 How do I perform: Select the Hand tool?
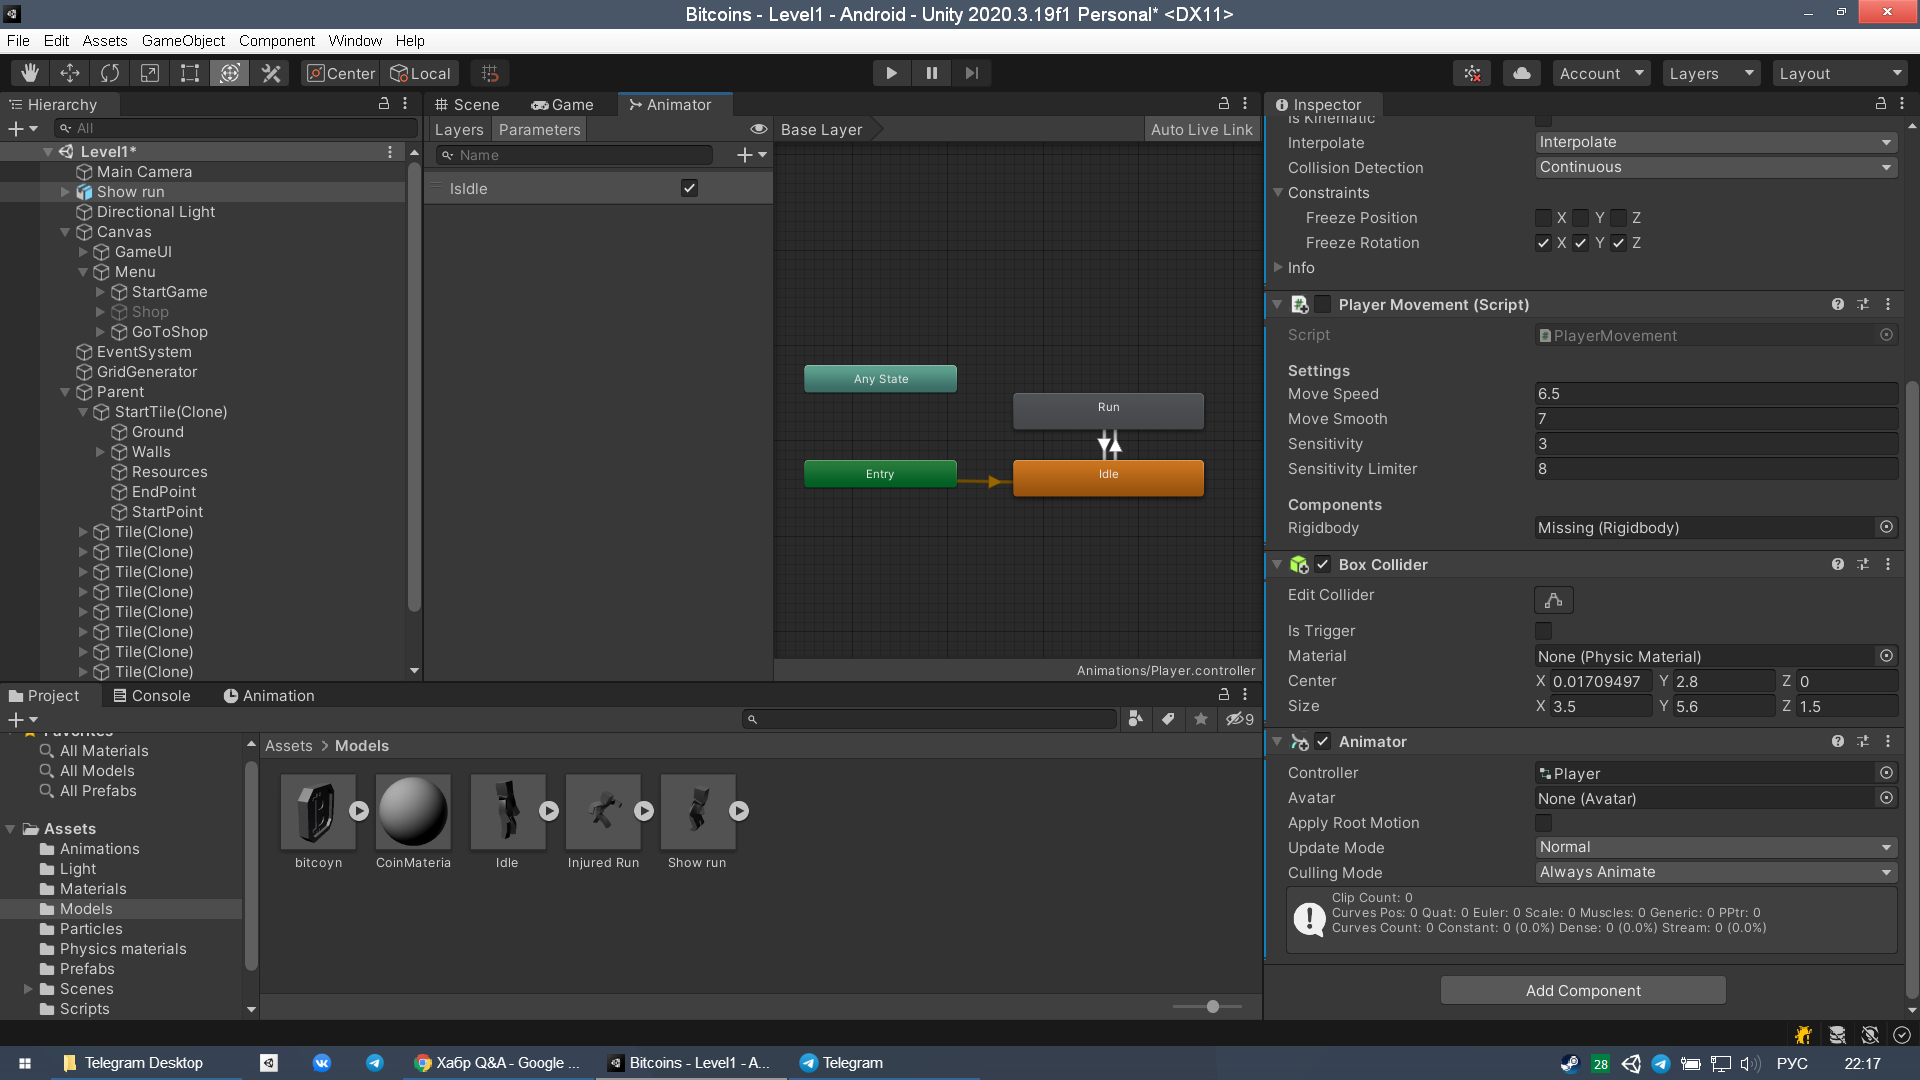tap(29, 73)
